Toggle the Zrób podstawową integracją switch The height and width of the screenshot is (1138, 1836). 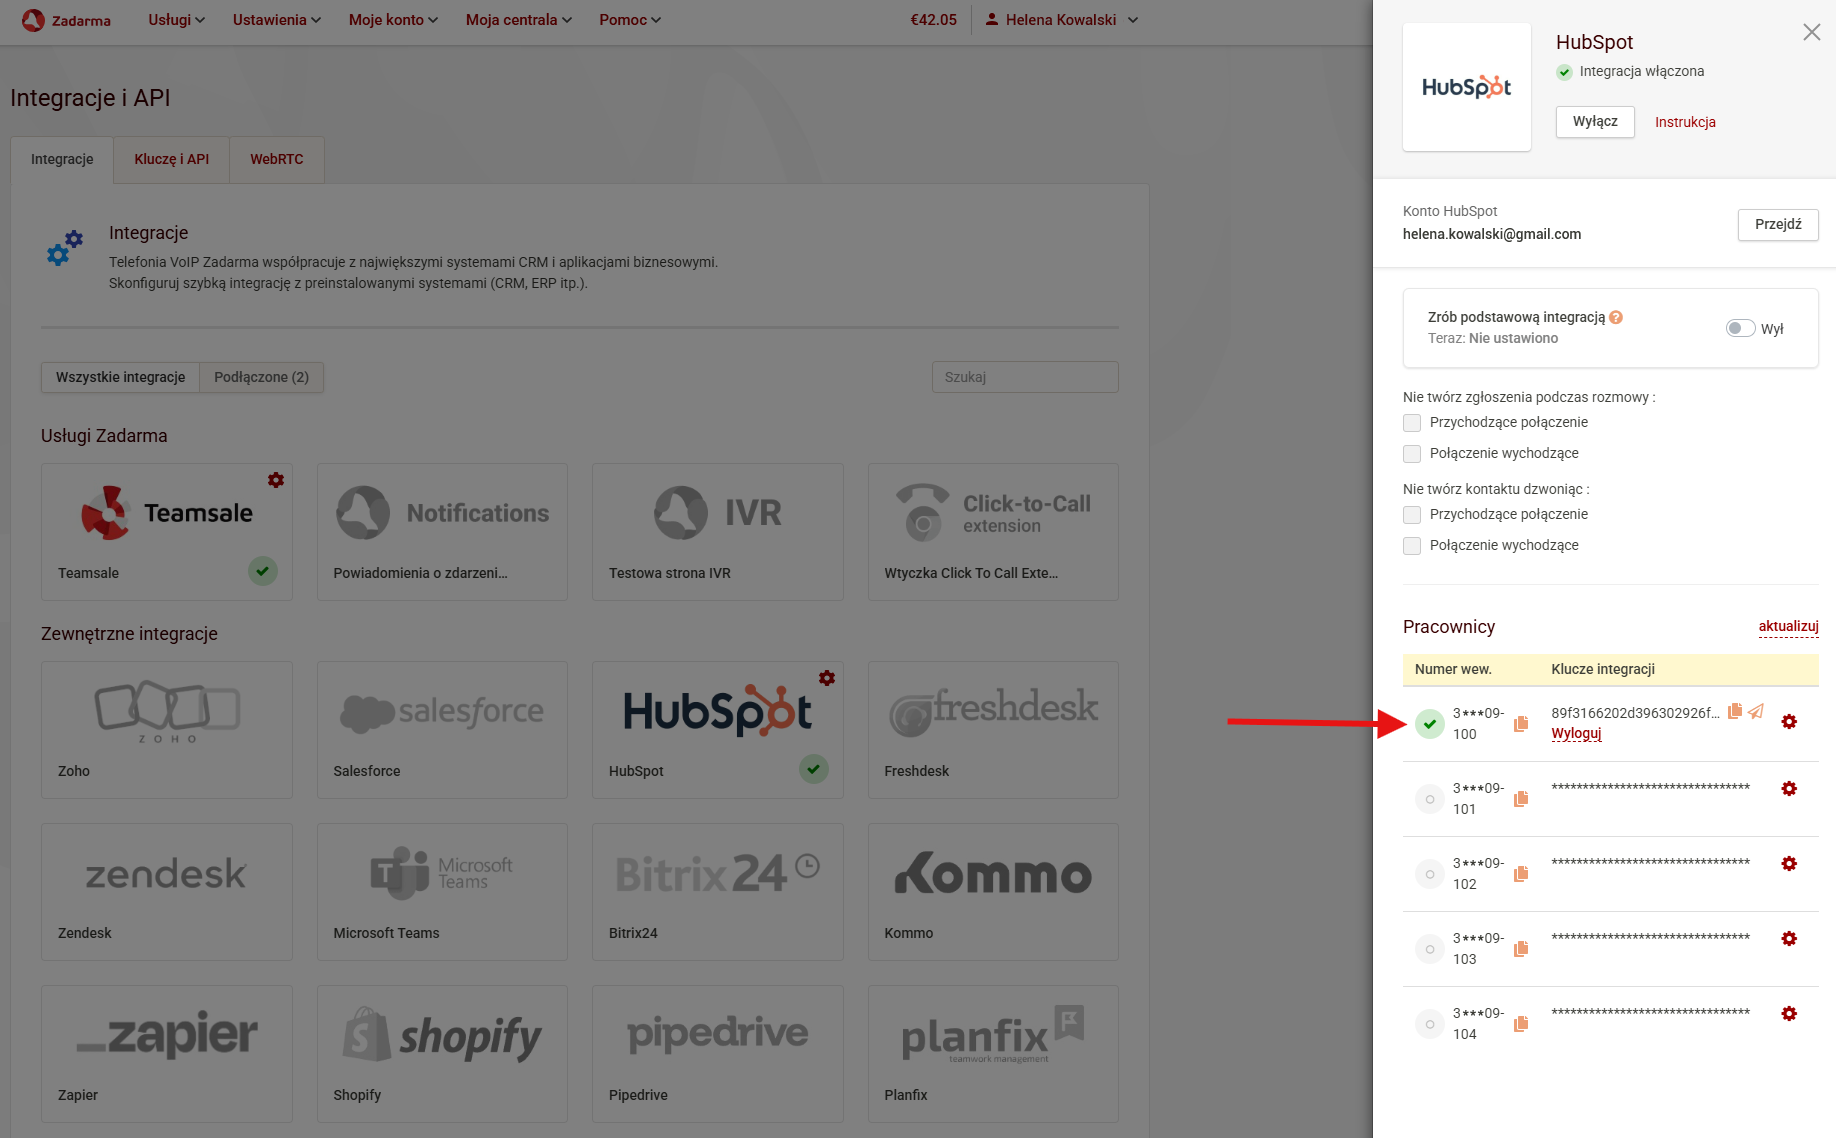tap(1740, 328)
